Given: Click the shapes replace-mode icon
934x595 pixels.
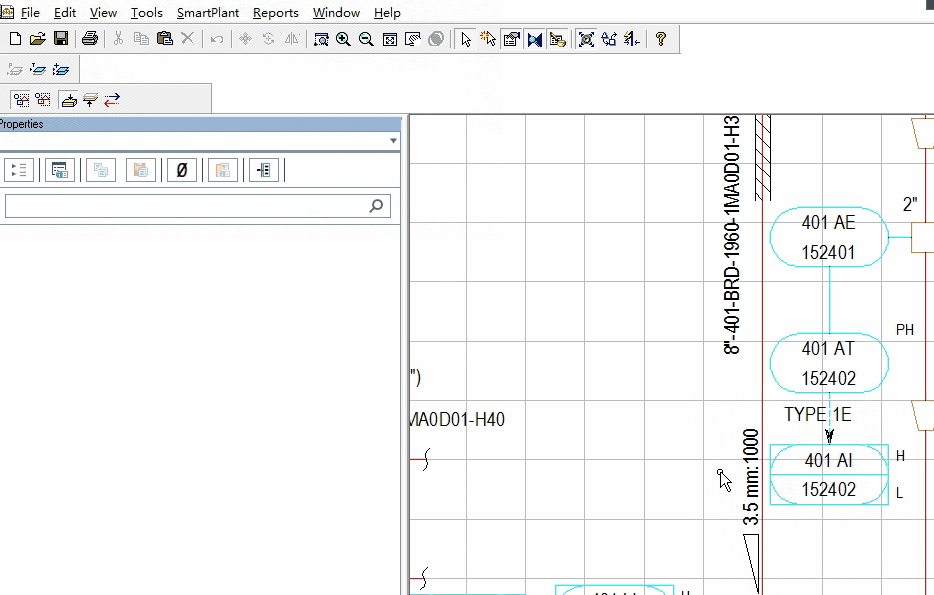Looking at the screenshot, I should pyautogui.click(x=609, y=39).
